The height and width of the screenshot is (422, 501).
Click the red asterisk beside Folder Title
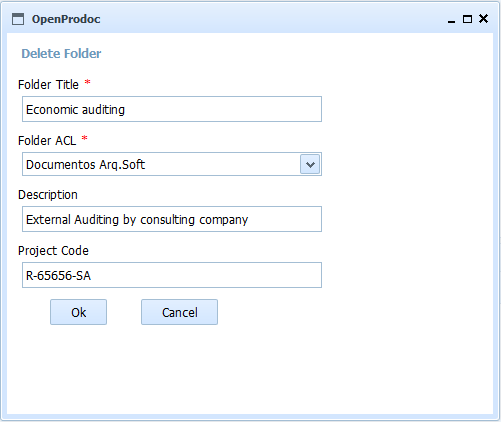pyautogui.click(x=87, y=82)
